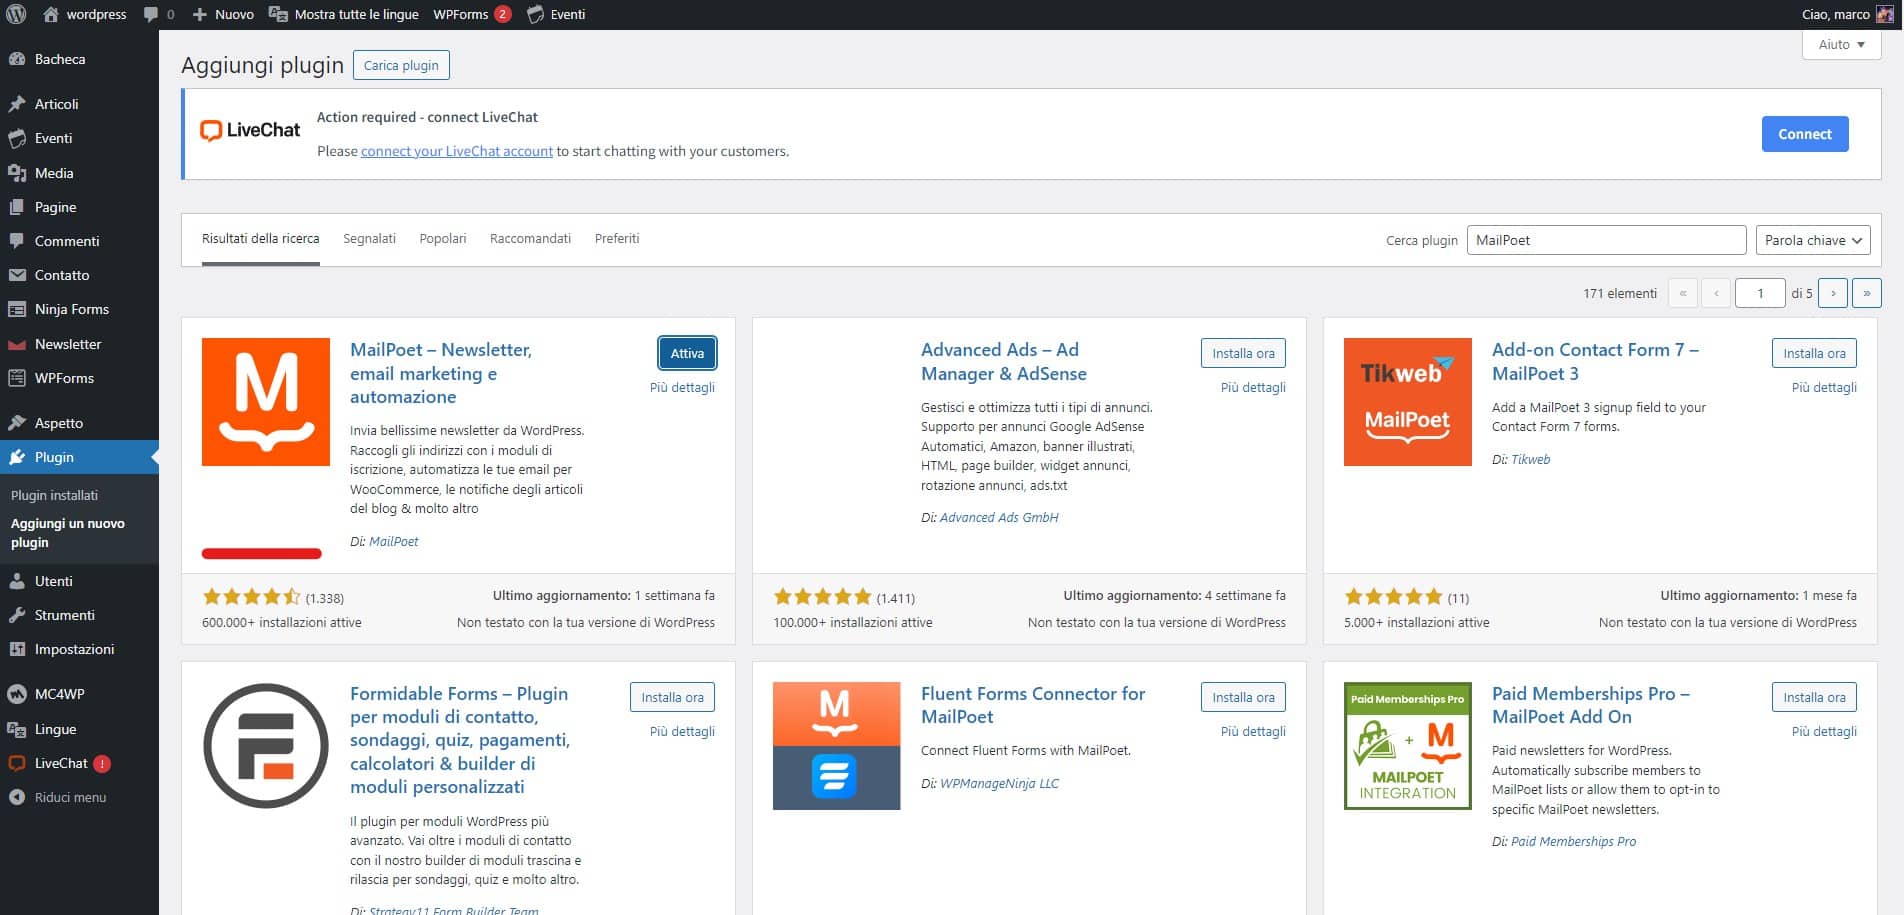Screen dimensions: 1904x915
Task: Open Mostra tutte le lingue
Action: (x=344, y=14)
